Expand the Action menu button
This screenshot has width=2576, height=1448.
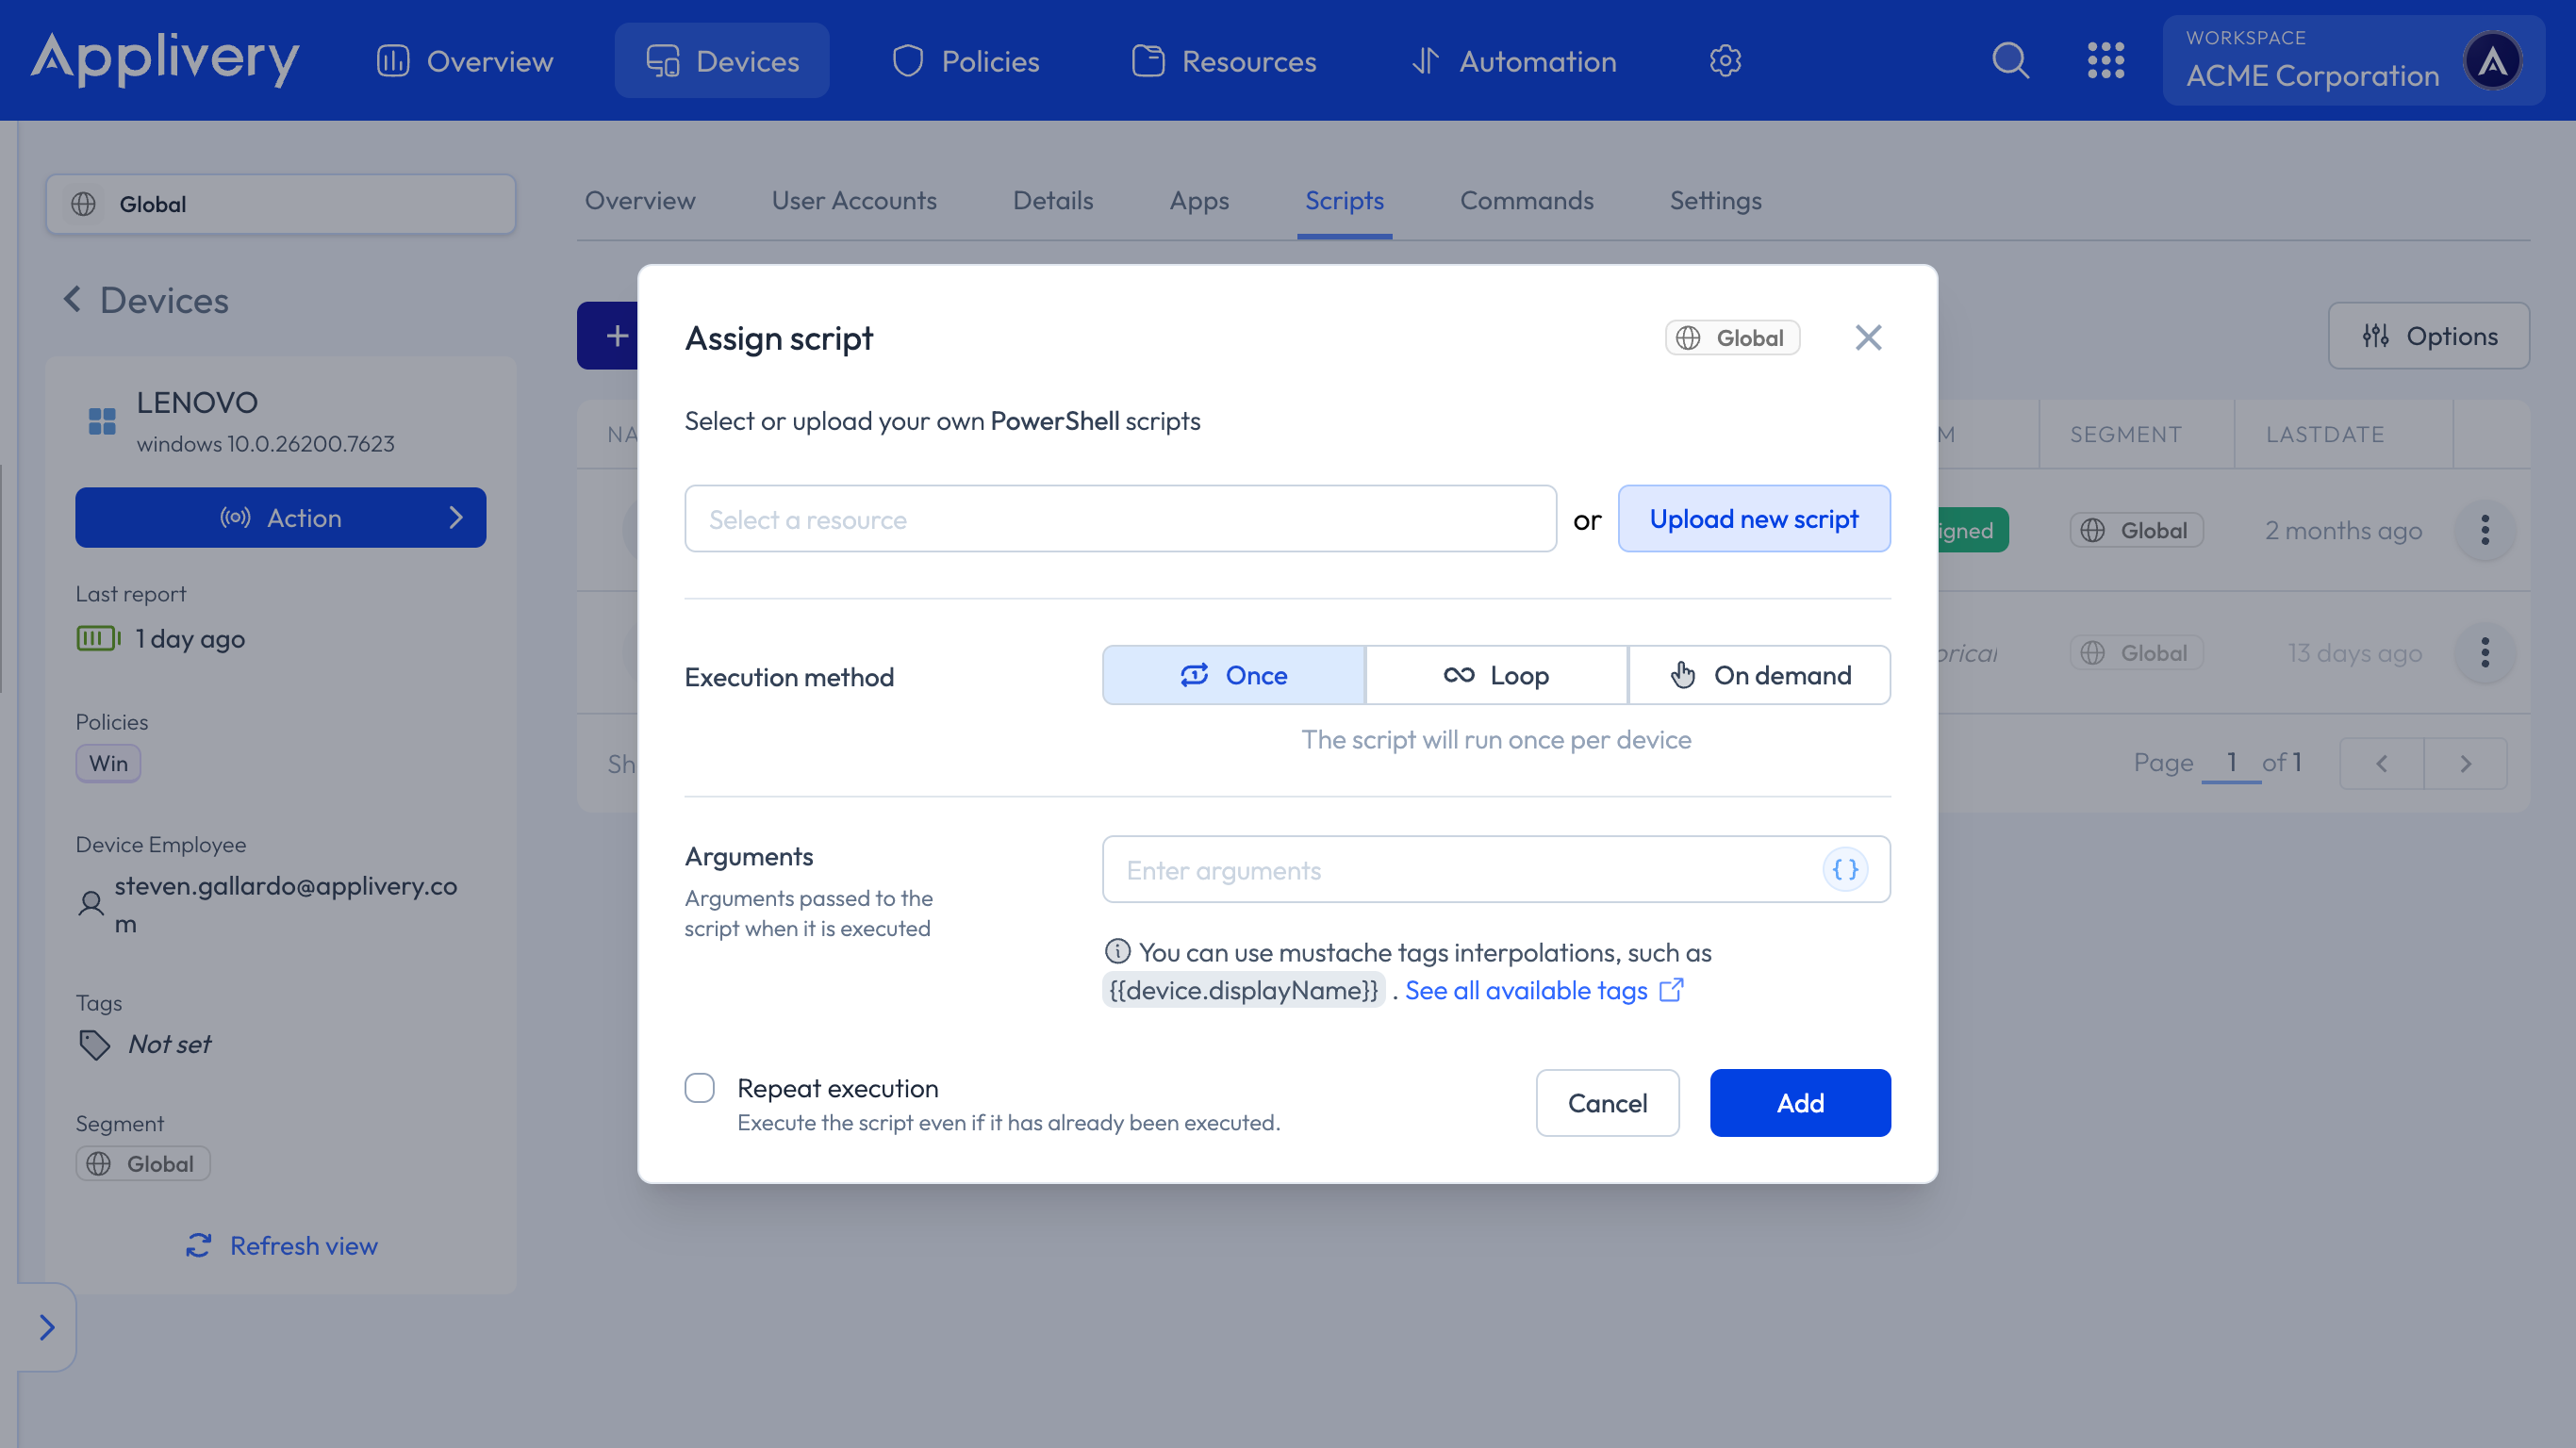coord(280,517)
